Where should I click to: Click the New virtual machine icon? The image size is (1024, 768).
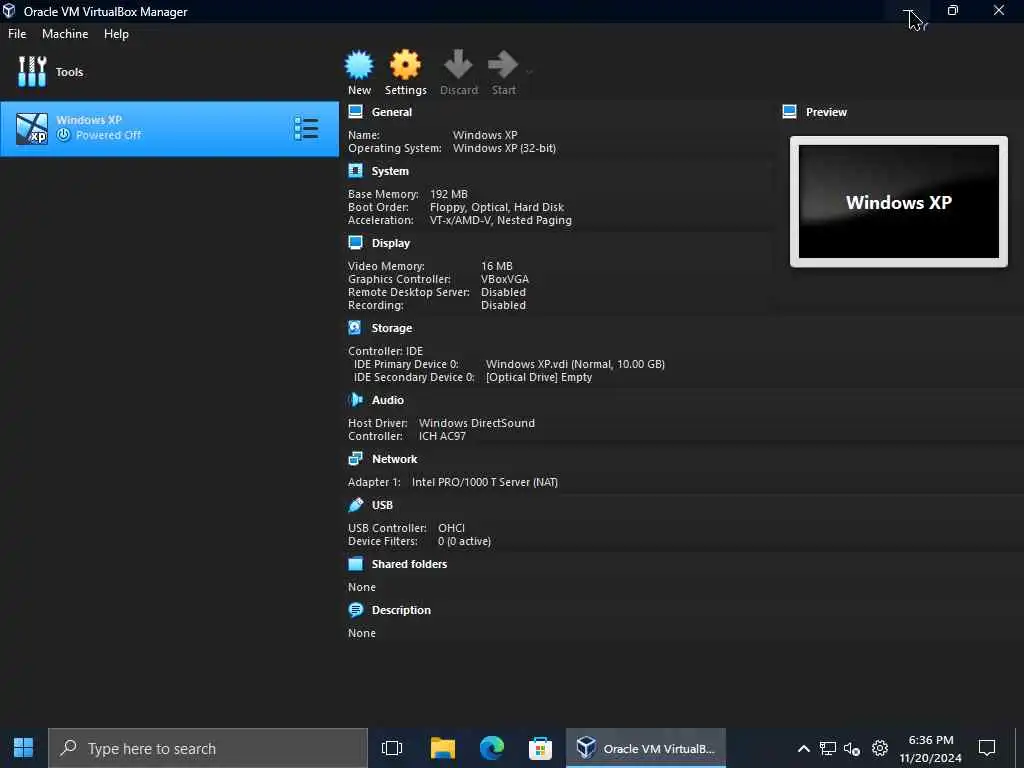pos(359,65)
